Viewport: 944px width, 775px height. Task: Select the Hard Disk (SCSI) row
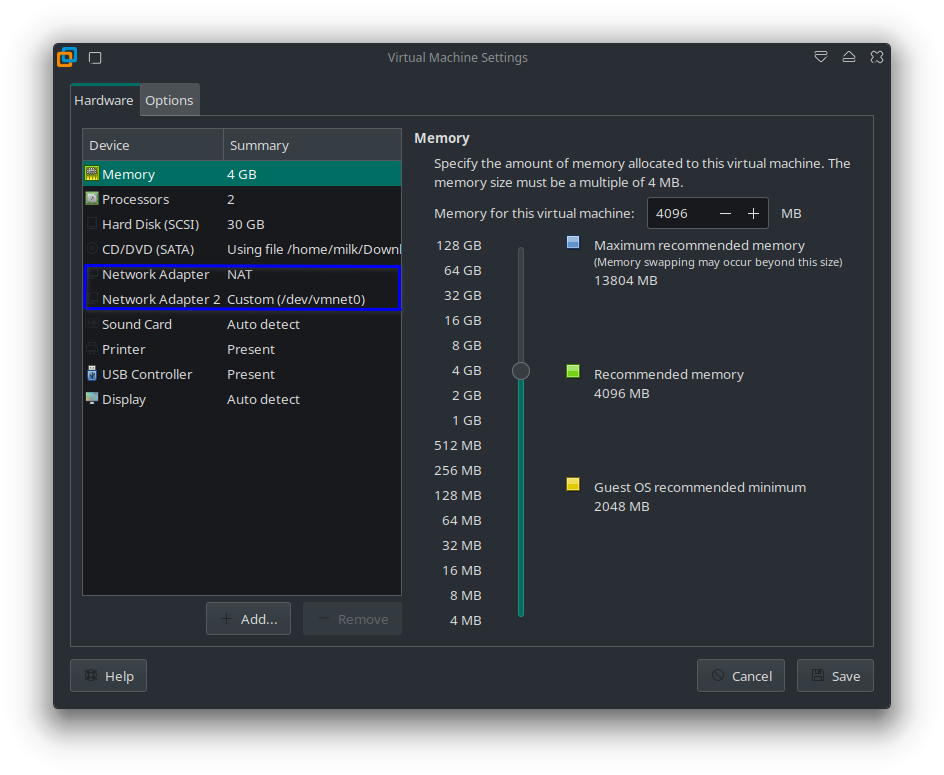pos(242,224)
